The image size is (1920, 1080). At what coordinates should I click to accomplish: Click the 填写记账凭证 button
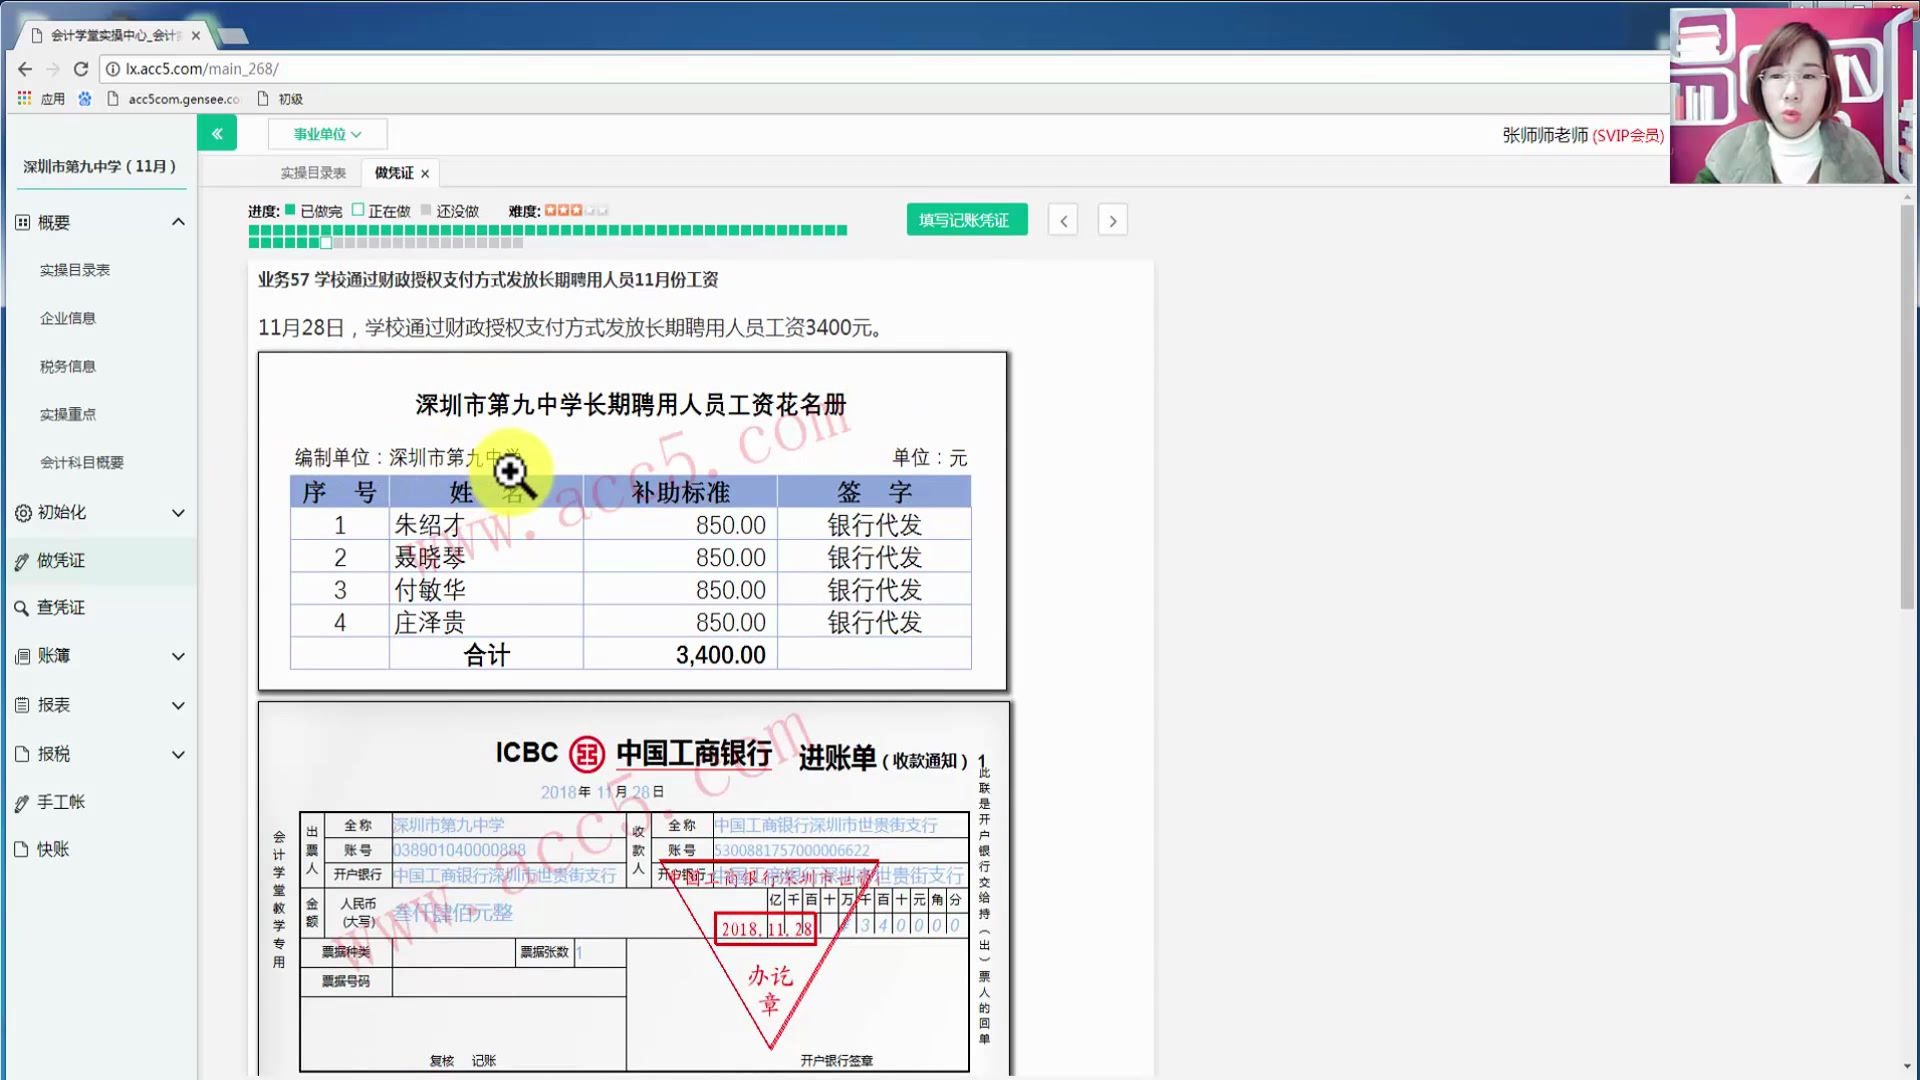pyautogui.click(x=966, y=220)
